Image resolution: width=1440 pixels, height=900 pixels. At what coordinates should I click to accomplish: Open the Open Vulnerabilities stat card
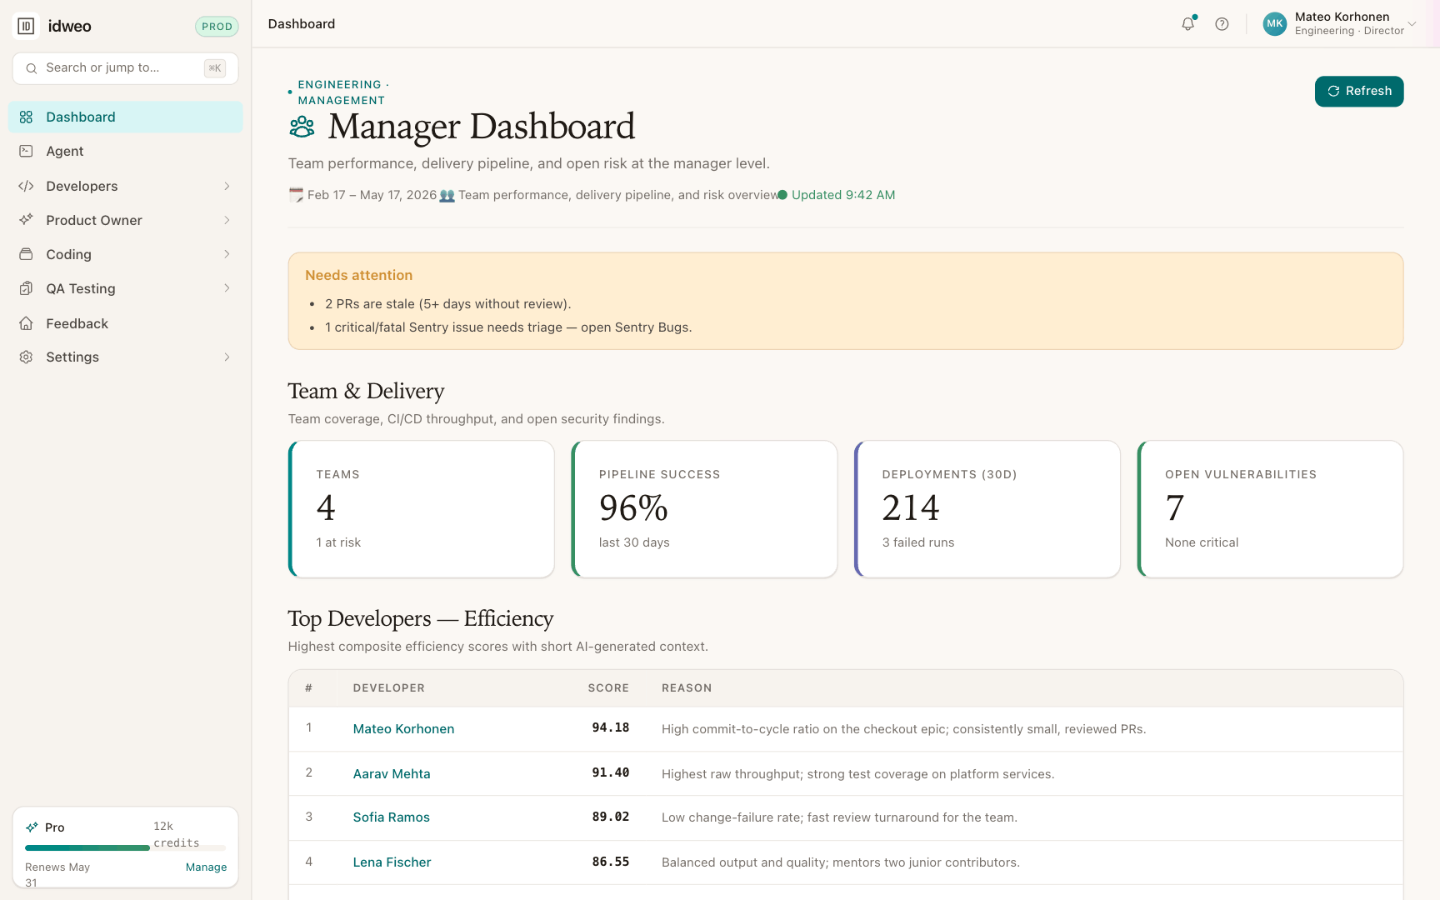1270,509
